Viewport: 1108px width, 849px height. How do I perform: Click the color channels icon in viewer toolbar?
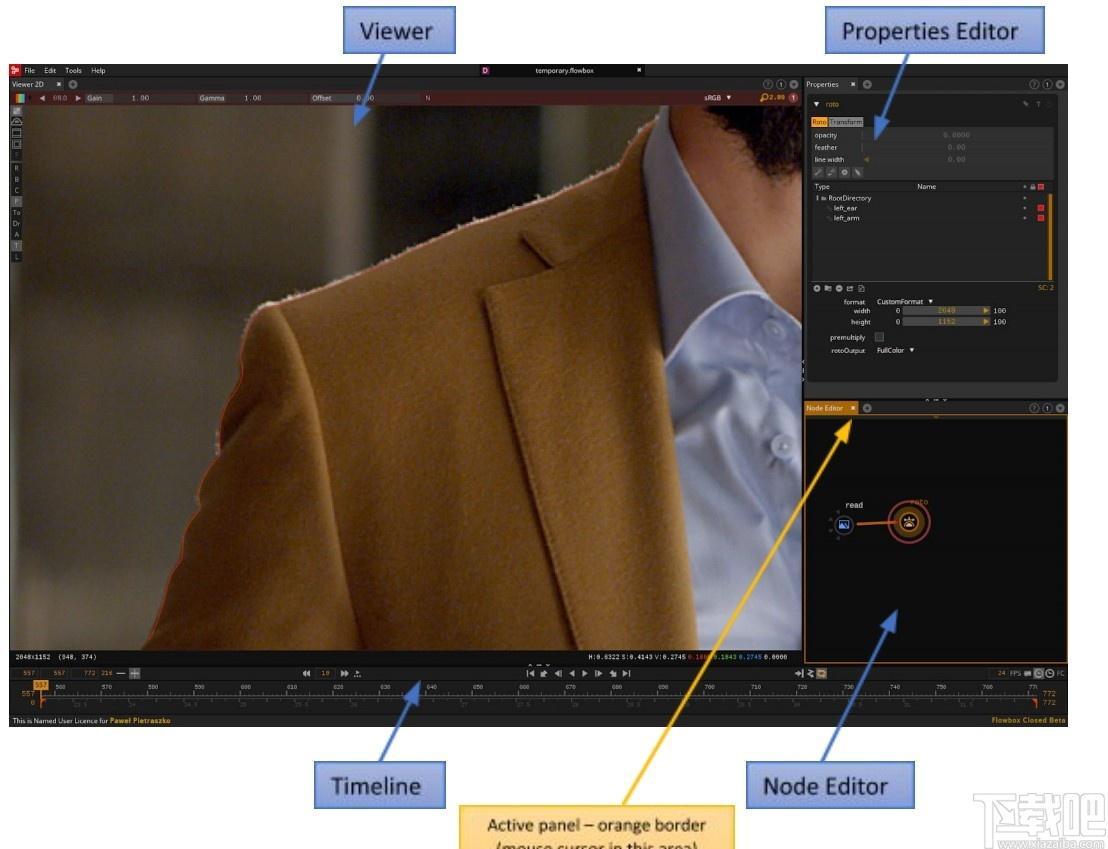click(20, 98)
